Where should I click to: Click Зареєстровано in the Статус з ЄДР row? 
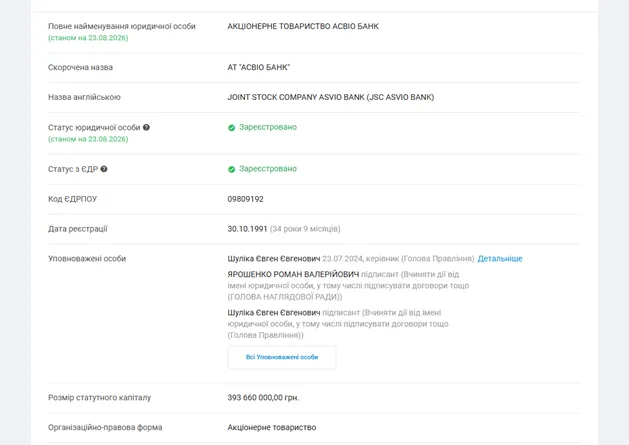(x=268, y=169)
